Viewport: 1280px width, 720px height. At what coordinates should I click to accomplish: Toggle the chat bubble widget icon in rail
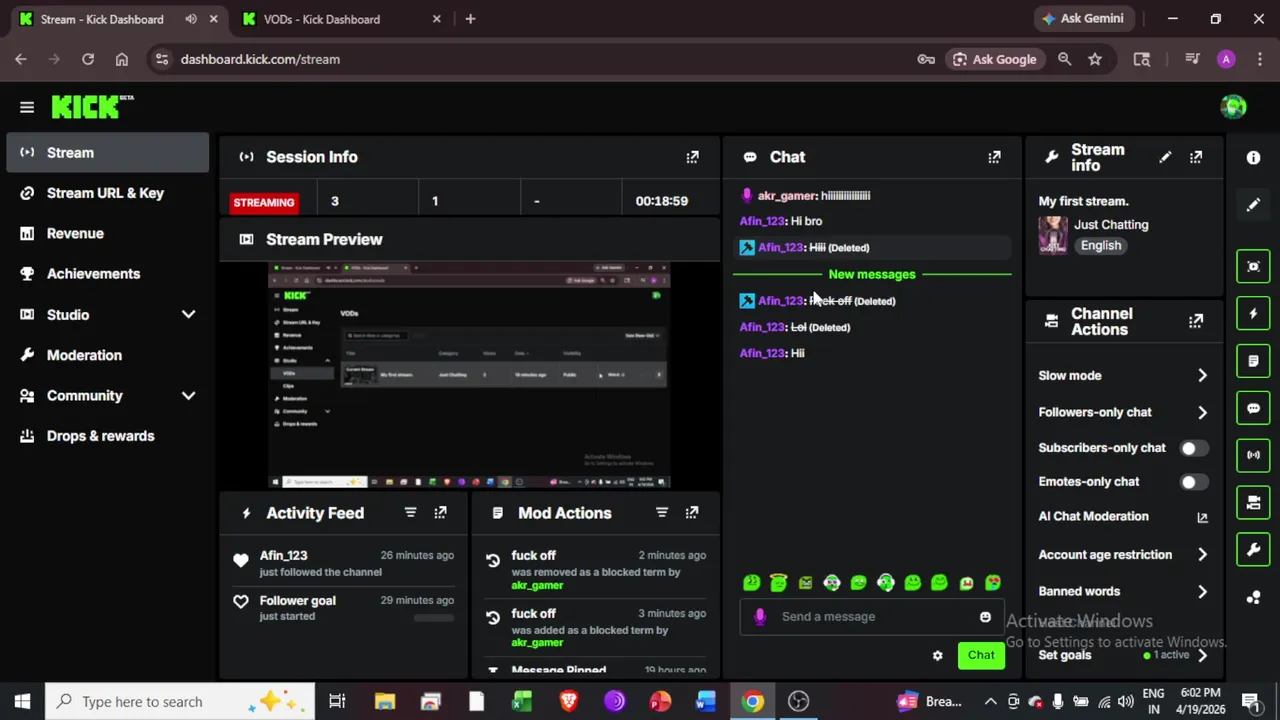coord(1253,408)
